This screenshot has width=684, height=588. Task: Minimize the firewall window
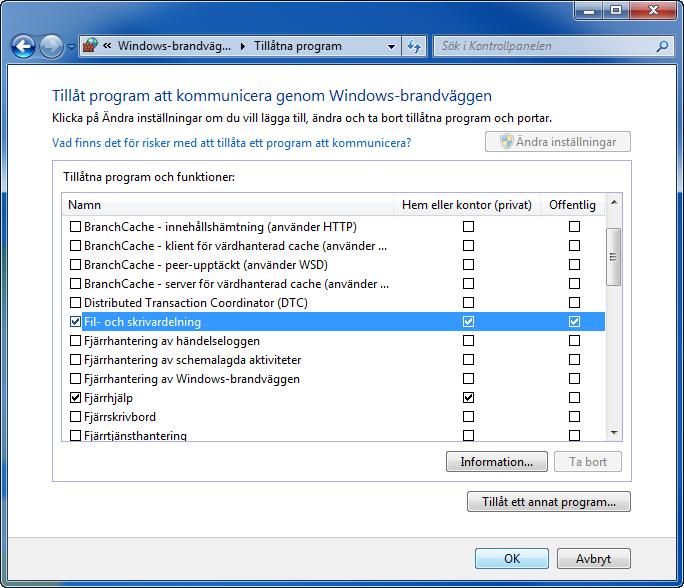pyautogui.click(x=589, y=10)
